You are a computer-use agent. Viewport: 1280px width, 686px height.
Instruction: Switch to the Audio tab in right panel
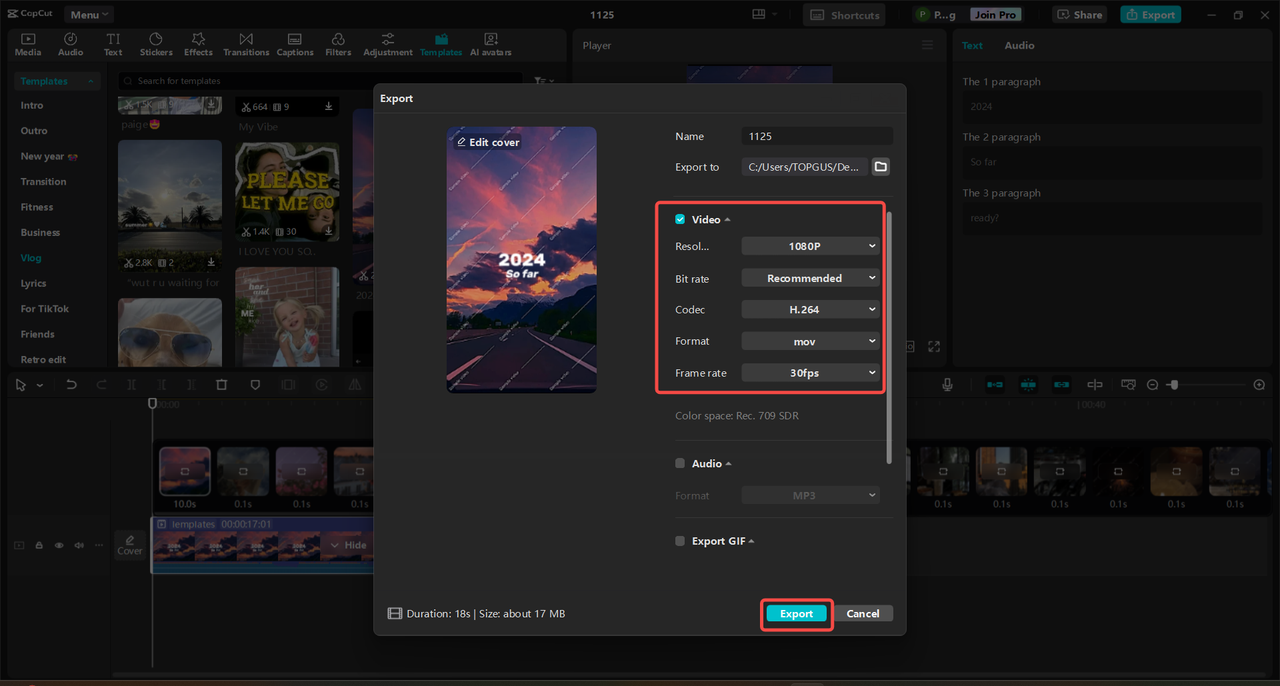click(1019, 45)
